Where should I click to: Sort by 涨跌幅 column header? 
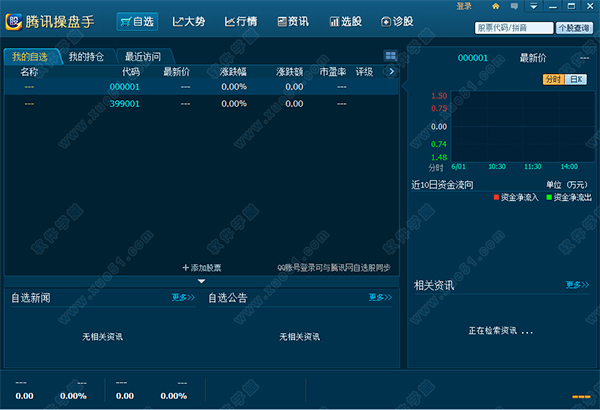point(233,72)
